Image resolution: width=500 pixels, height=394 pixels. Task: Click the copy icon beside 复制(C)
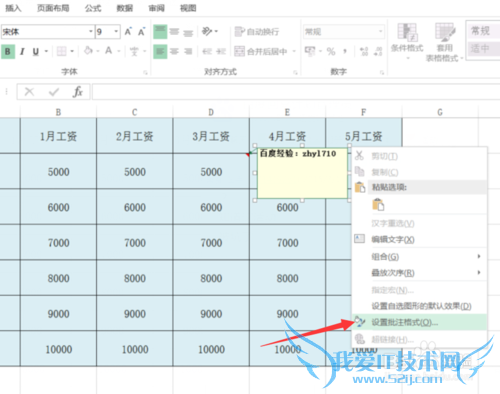[x=359, y=172]
